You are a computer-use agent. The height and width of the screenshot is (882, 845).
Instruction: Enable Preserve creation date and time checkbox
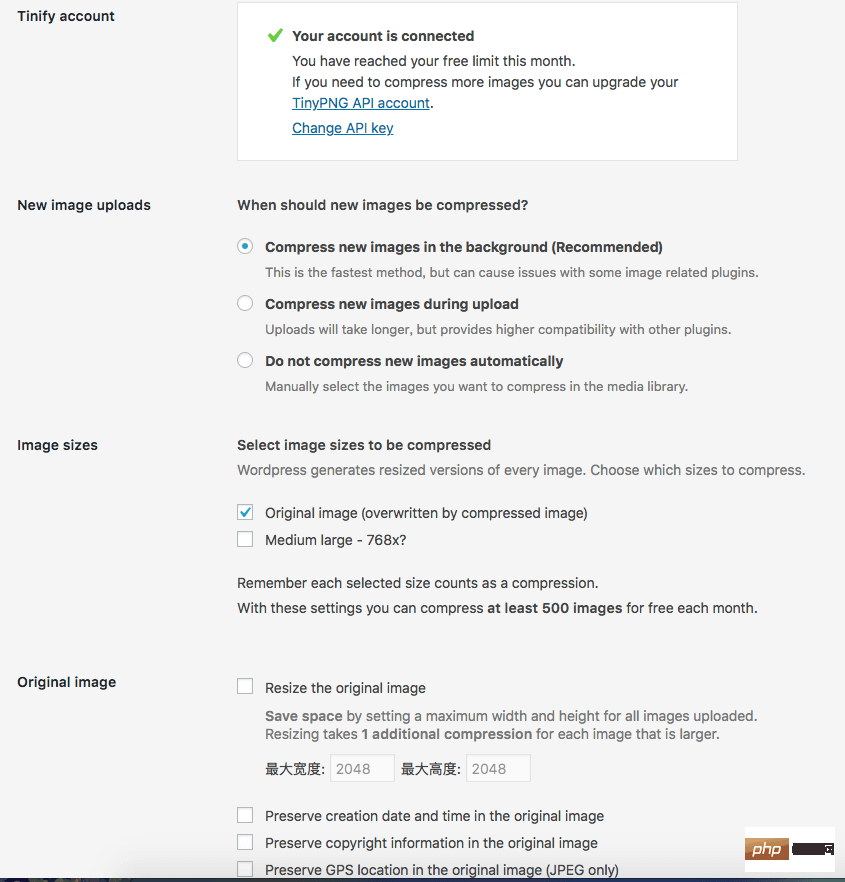click(x=245, y=815)
